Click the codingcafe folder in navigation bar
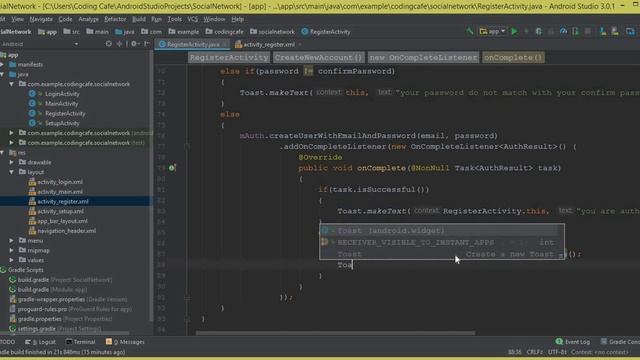 point(224,31)
